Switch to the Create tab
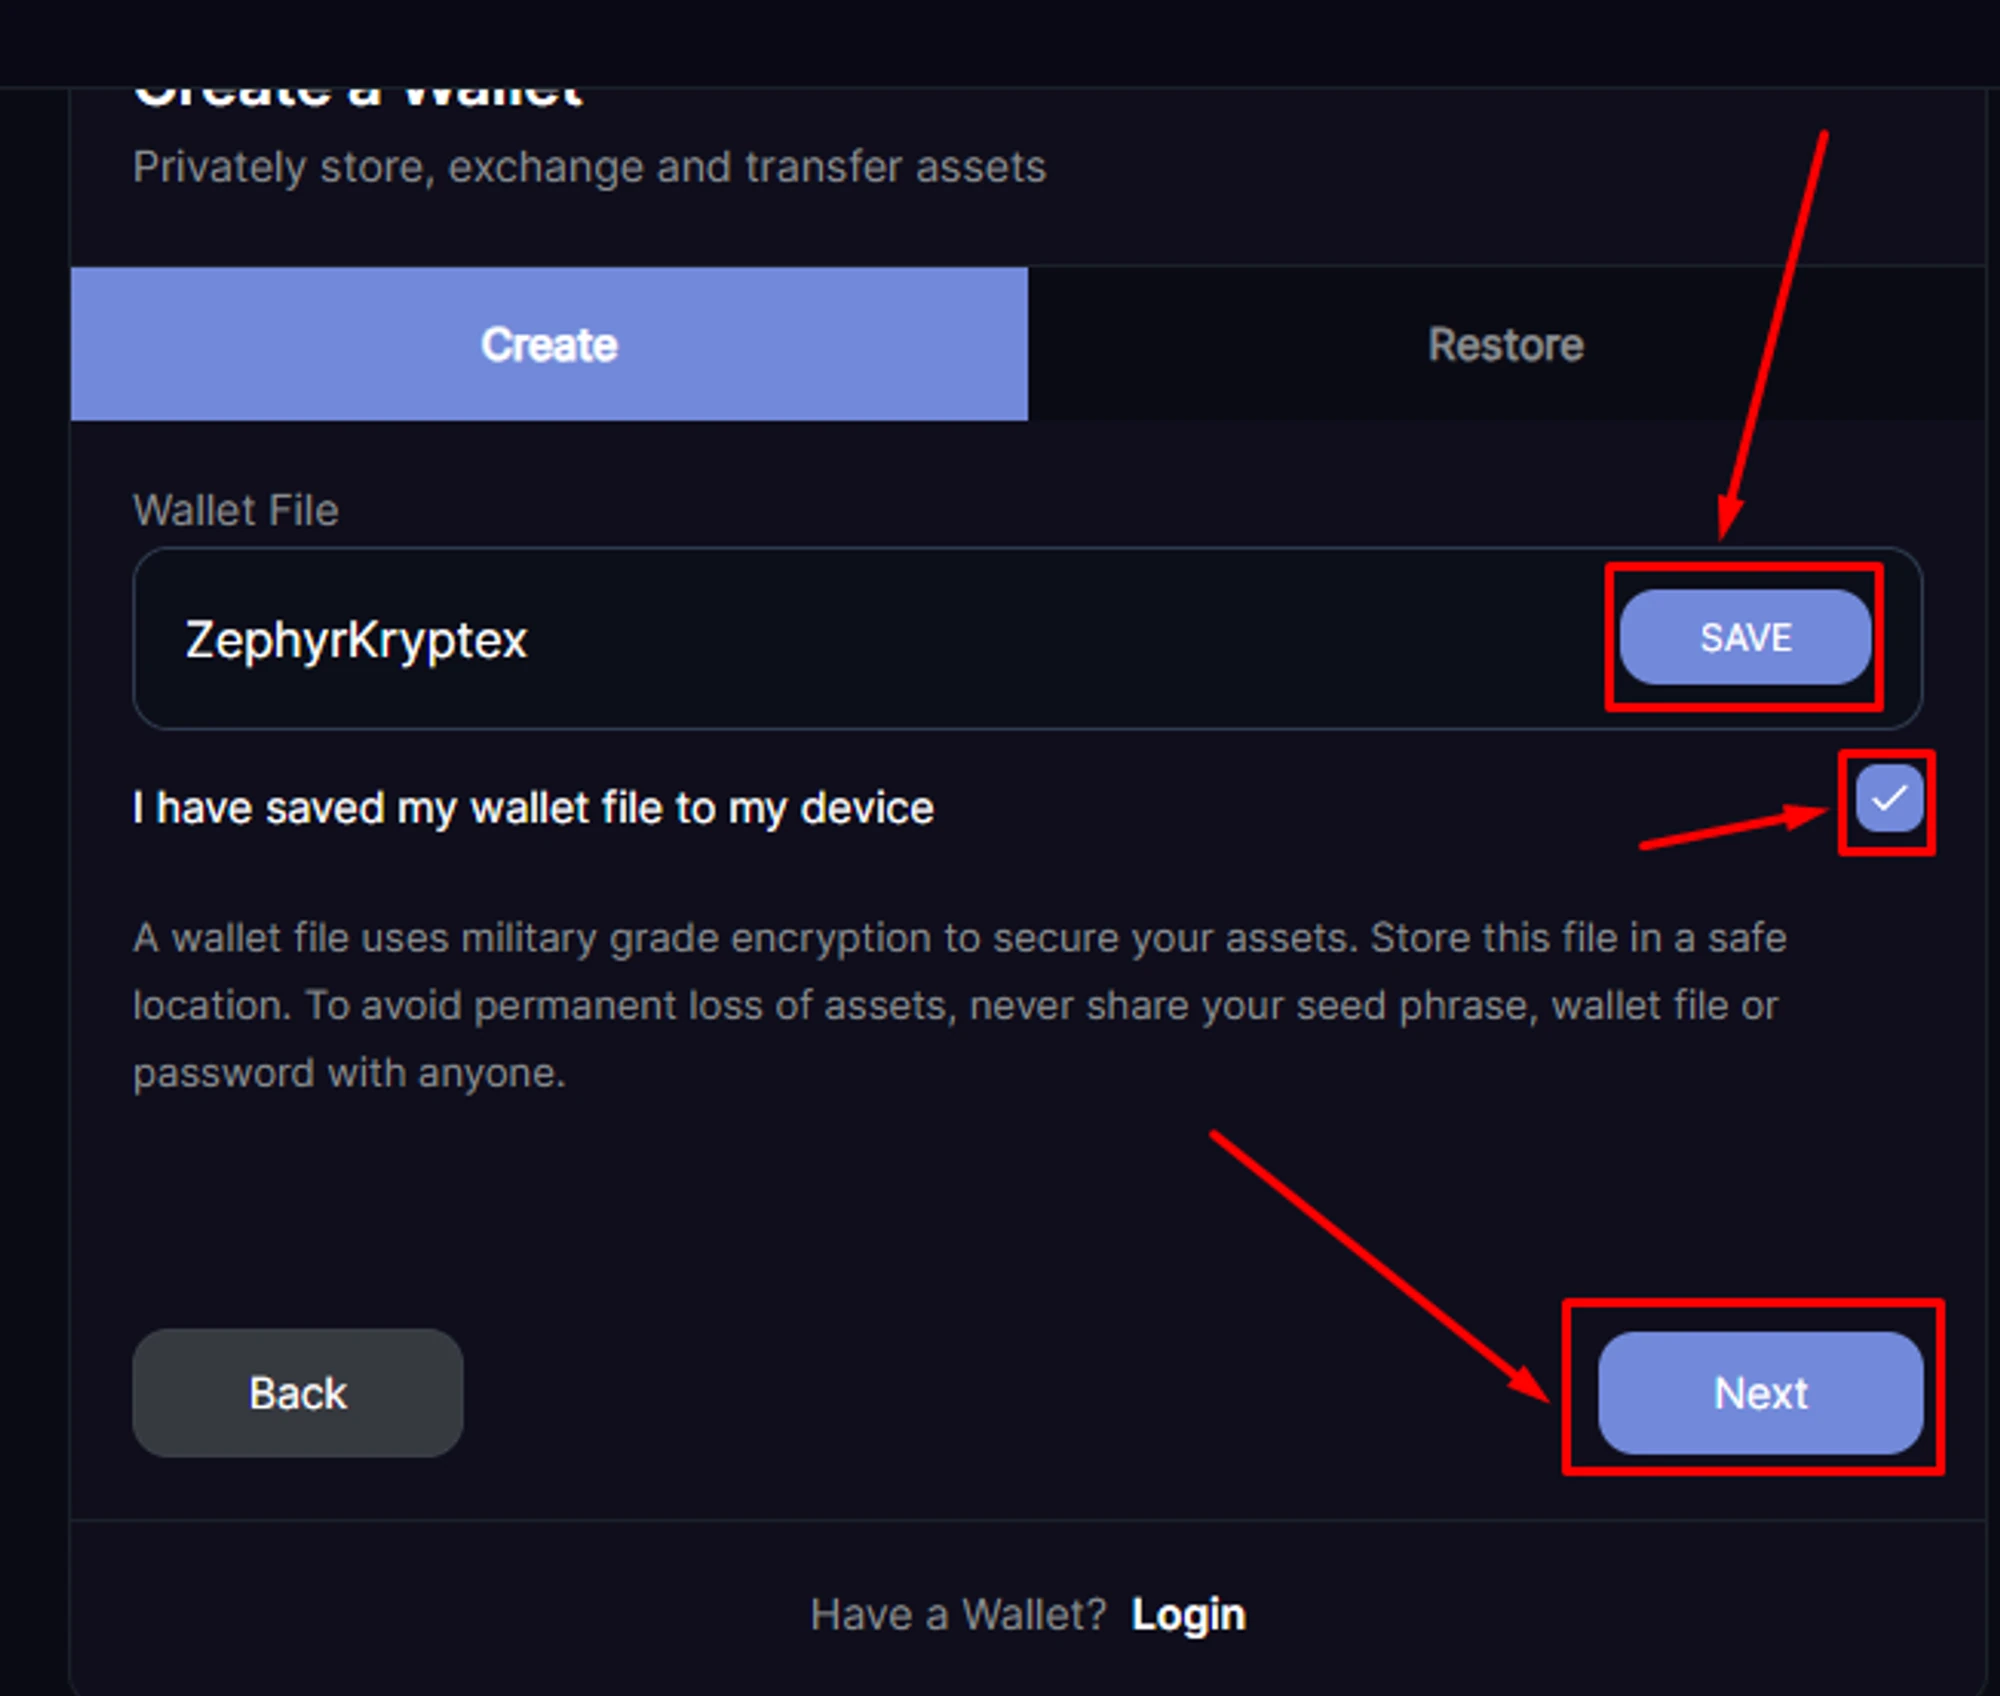 [549, 344]
